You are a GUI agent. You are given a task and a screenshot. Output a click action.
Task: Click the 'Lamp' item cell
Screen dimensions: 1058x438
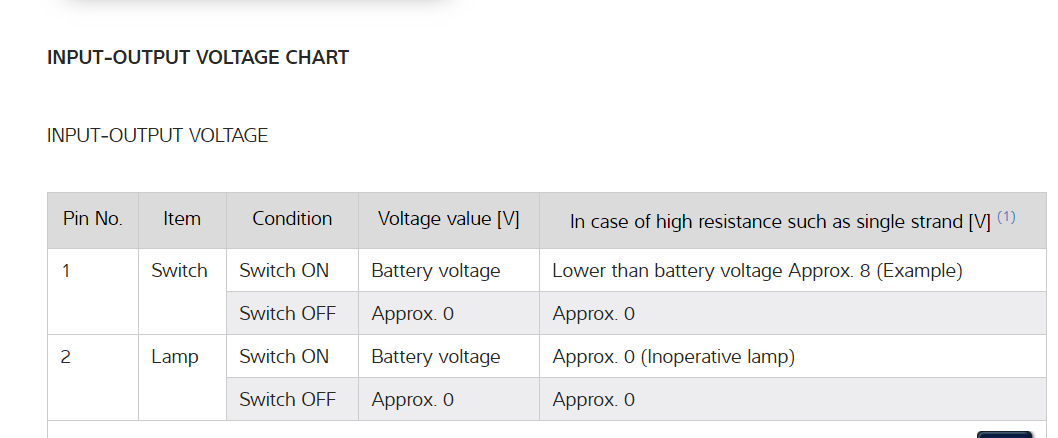tap(175, 357)
